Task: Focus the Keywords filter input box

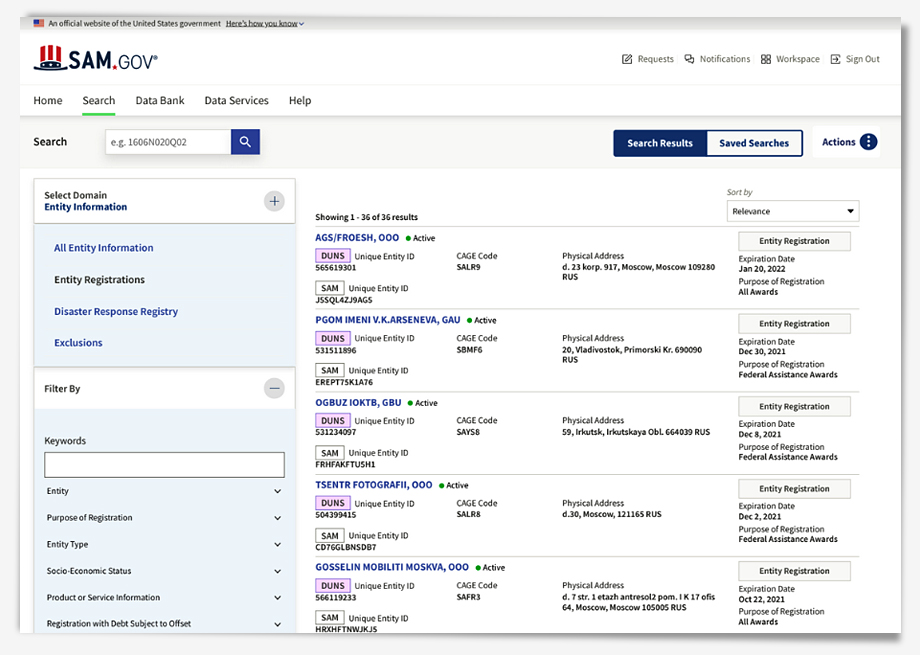Action: [x=164, y=465]
